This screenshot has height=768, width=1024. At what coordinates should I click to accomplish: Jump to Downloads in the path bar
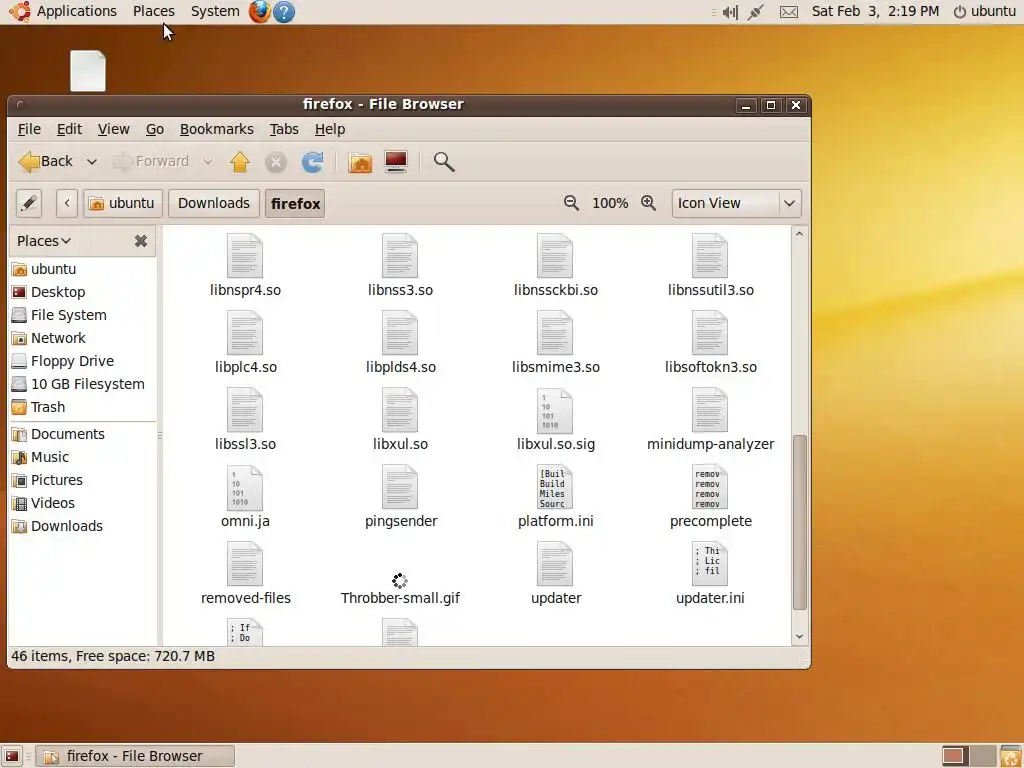point(214,203)
